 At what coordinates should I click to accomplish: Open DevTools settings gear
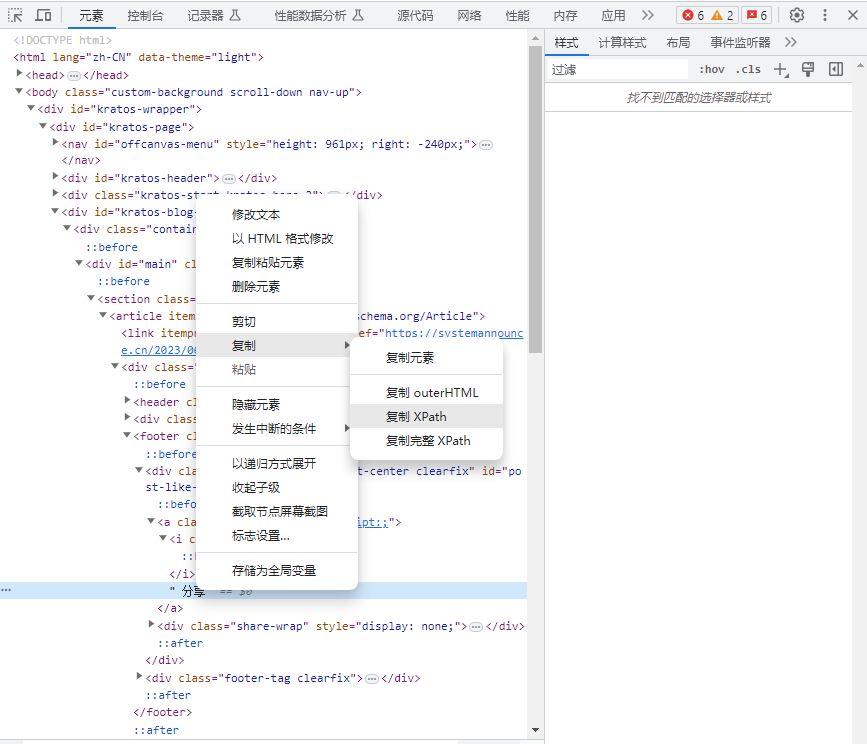797,15
